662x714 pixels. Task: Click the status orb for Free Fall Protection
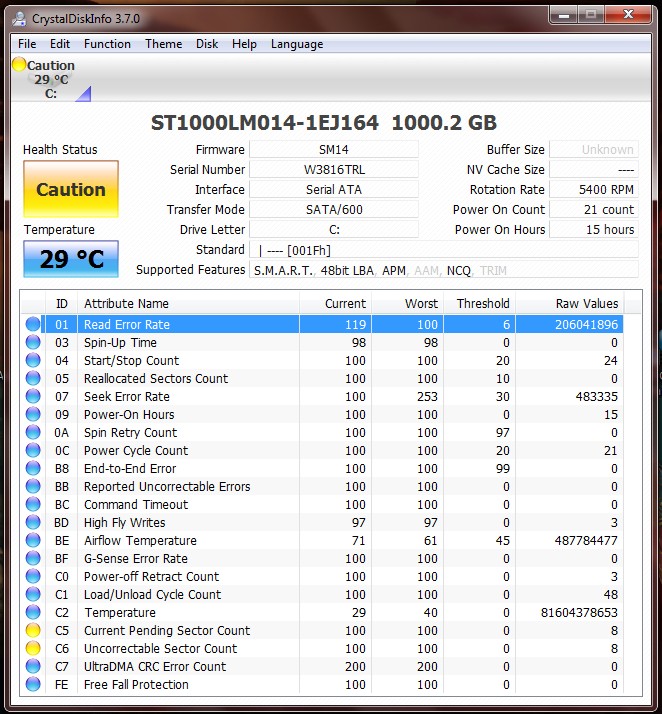(x=33, y=684)
